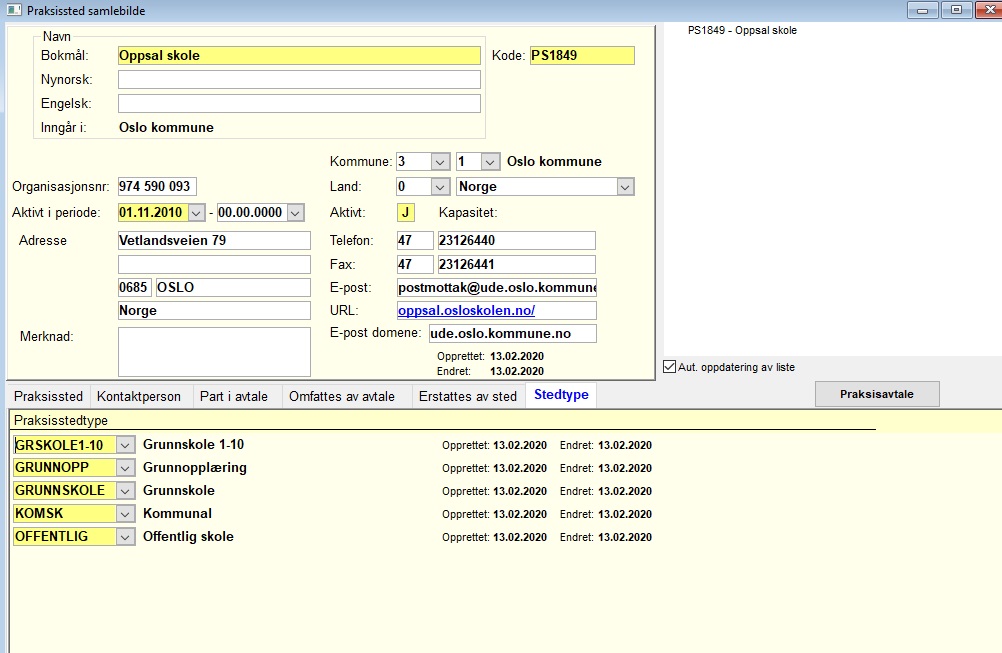Screen dimensions: 1002x653
Task: Select the Part i avtale tab
Action: pyautogui.click(x=234, y=396)
